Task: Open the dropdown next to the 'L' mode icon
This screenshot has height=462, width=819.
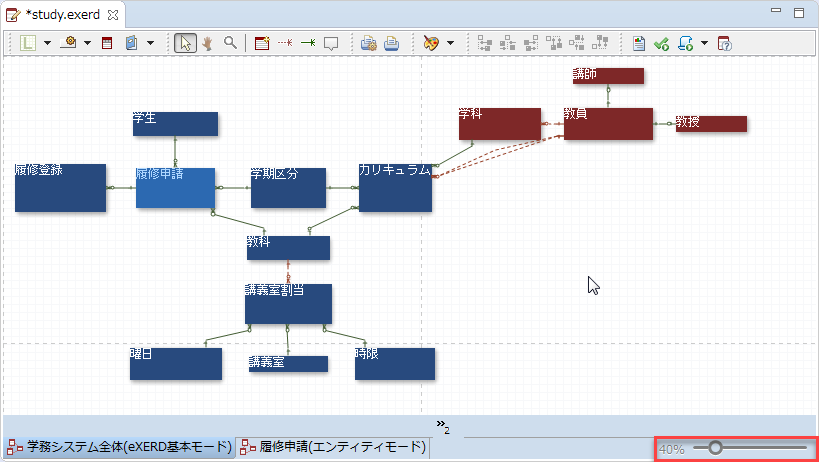Action: (47, 43)
